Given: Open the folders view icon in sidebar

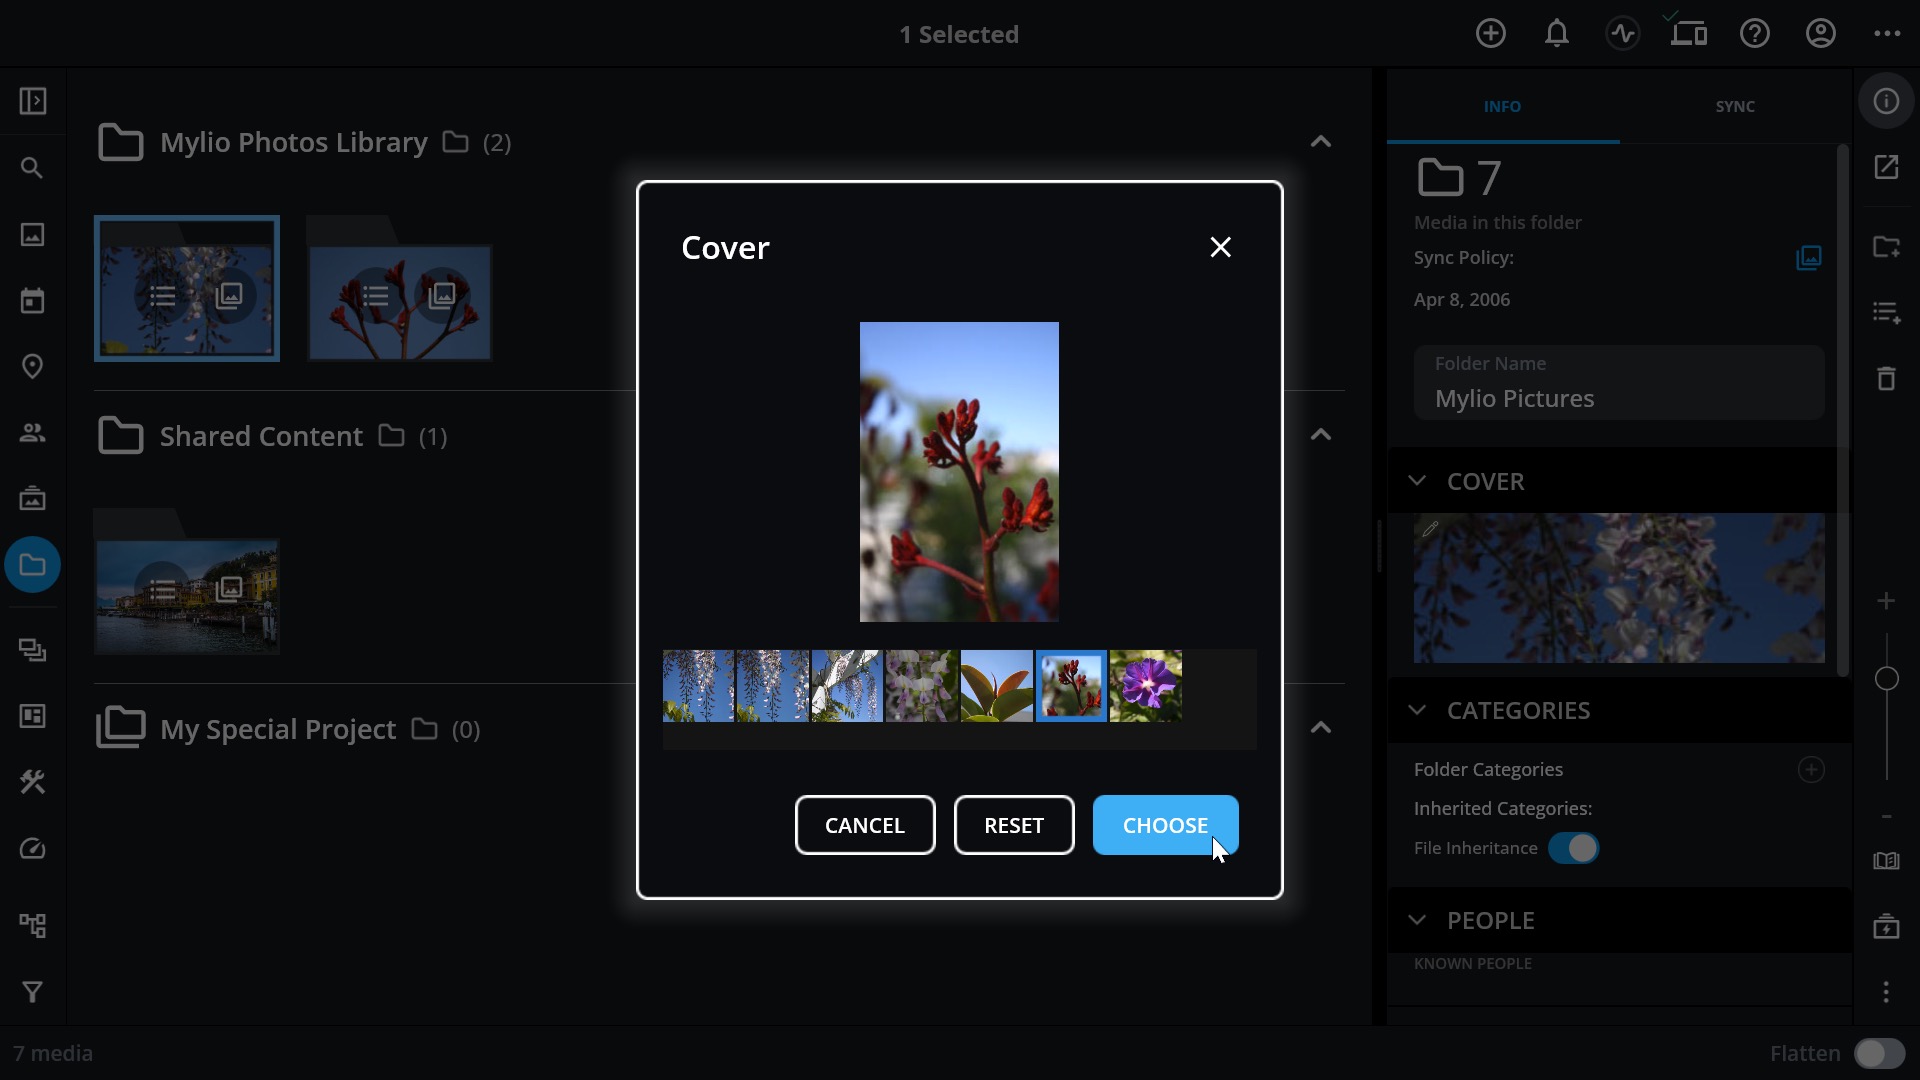Looking at the screenshot, I should pos(33,565).
